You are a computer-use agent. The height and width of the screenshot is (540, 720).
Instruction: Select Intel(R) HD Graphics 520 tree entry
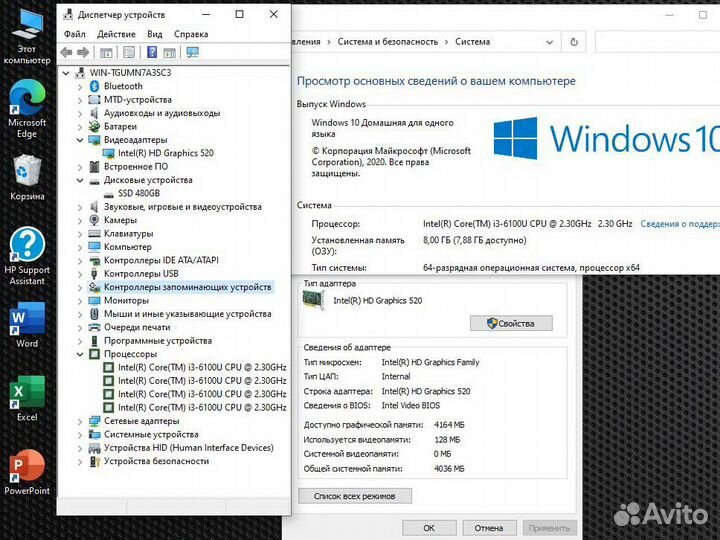tap(166, 153)
